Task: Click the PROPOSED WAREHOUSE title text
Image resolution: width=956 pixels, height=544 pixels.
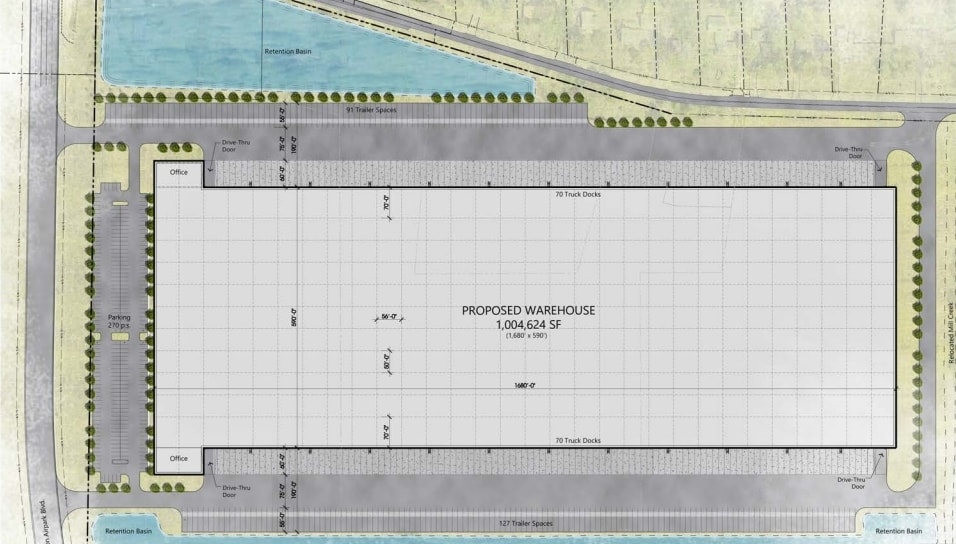Action: pos(528,310)
